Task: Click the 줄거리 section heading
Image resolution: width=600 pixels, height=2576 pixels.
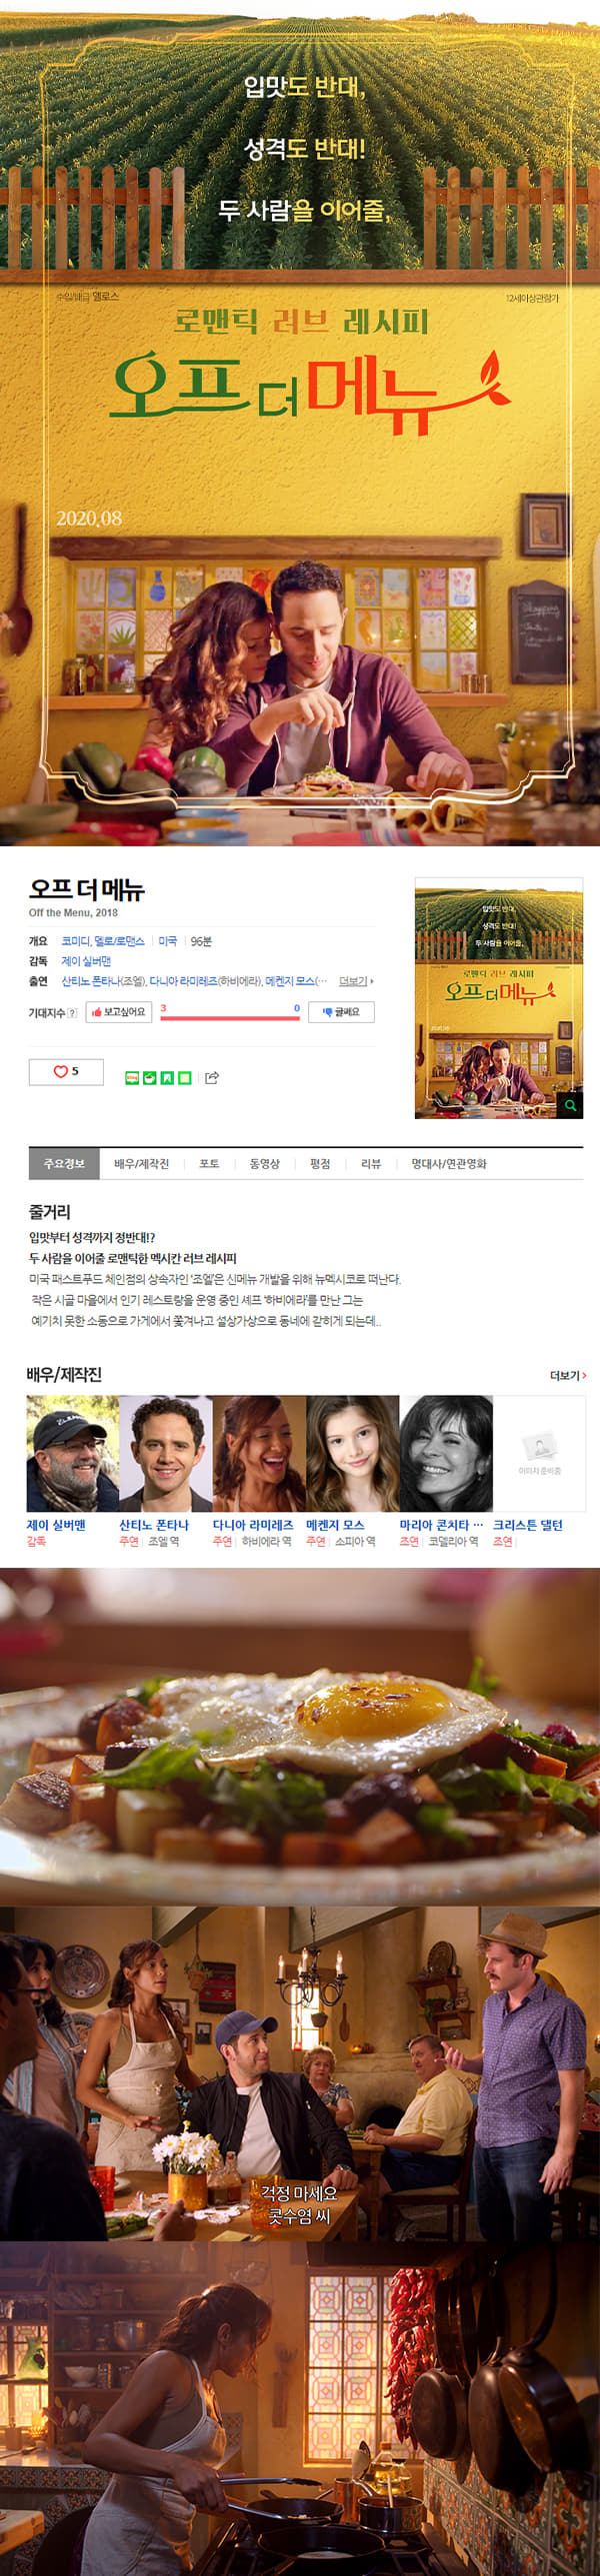Action: point(50,1212)
